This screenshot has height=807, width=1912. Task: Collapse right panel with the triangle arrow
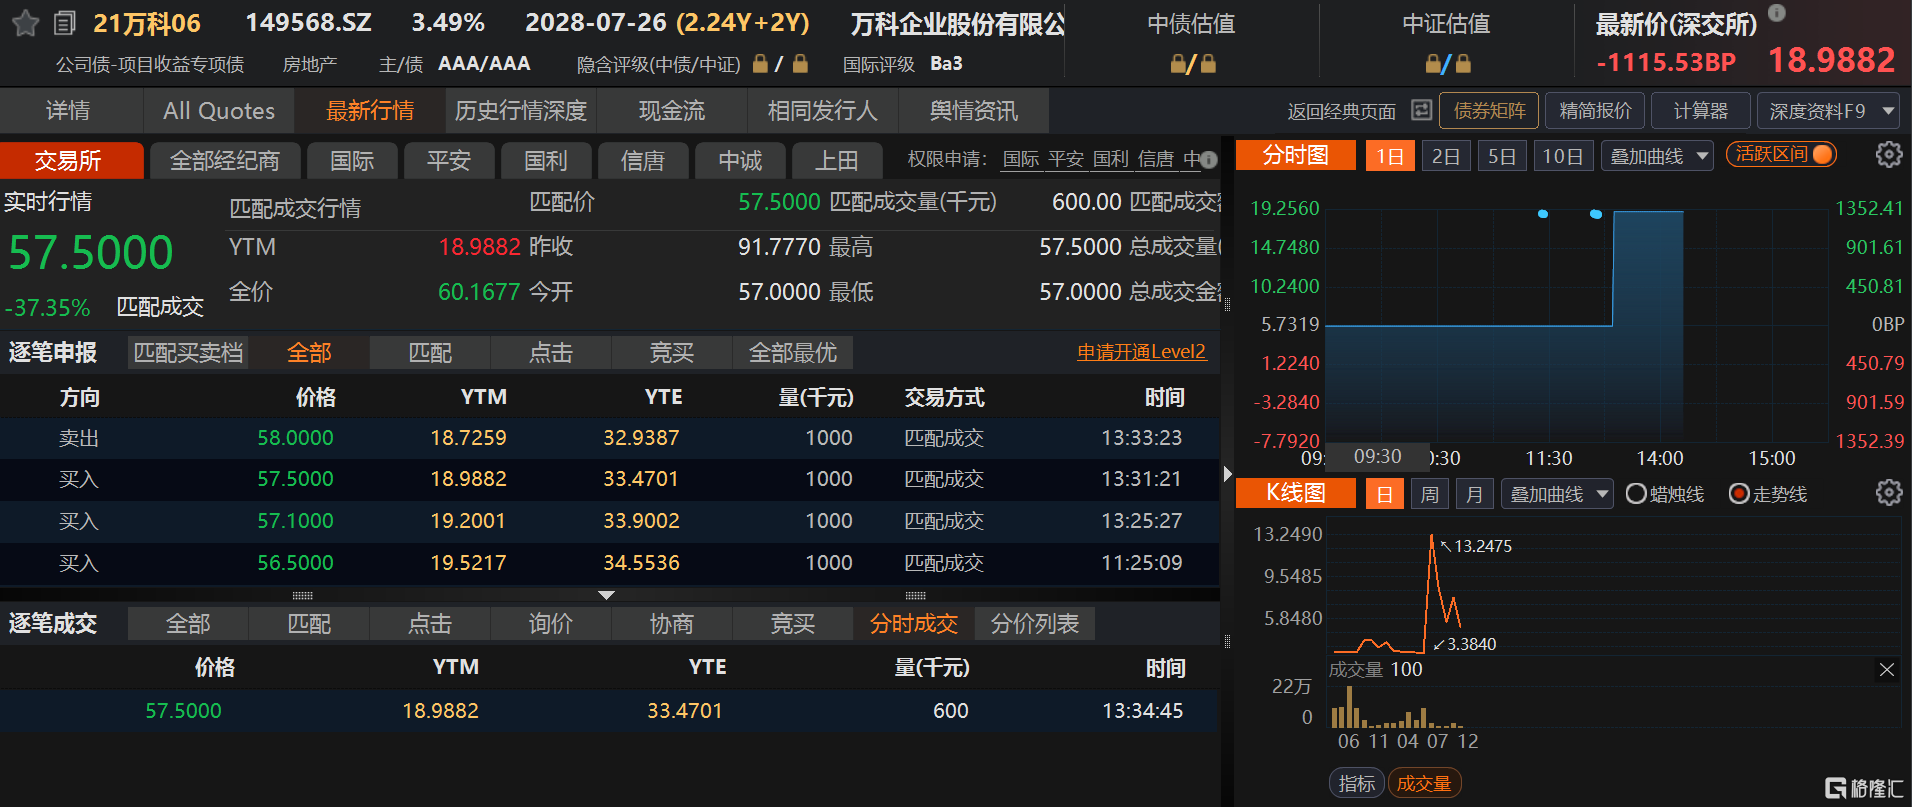[1227, 474]
